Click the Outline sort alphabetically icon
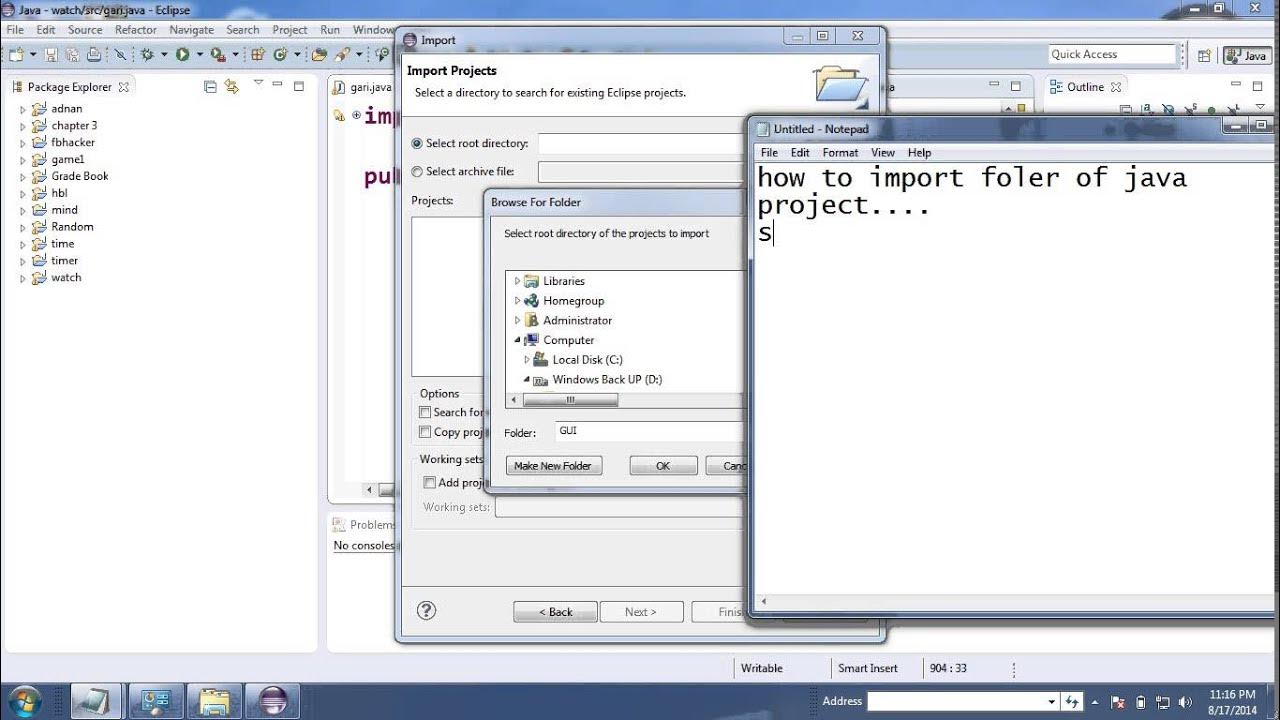 1148,109
